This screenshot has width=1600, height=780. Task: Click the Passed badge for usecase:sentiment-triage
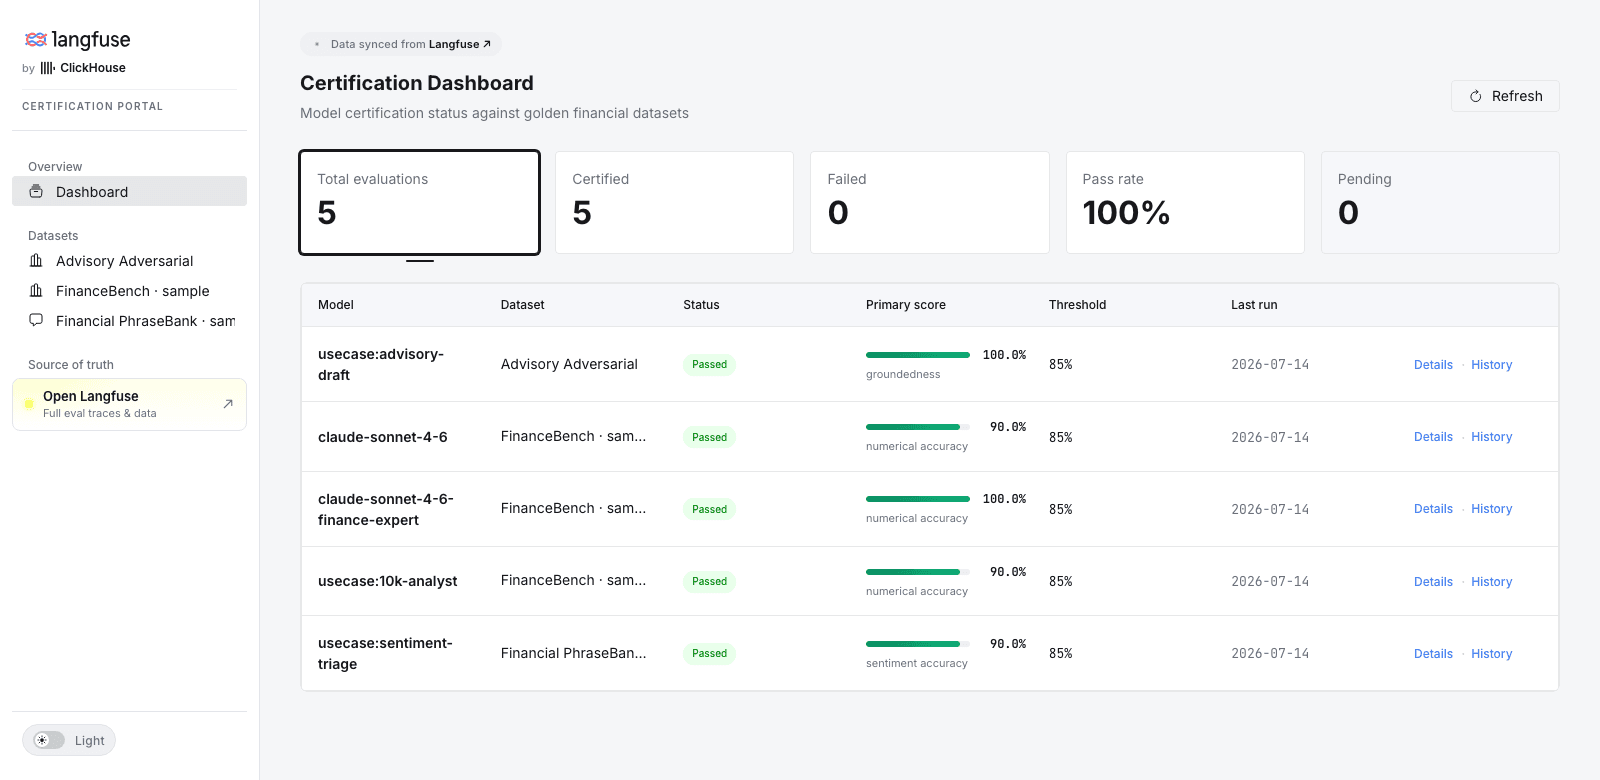point(710,654)
